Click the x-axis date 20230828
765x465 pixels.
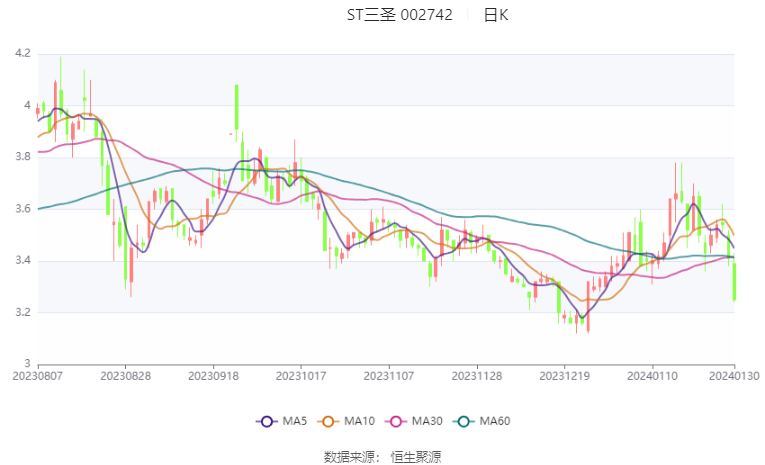[125, 376]
